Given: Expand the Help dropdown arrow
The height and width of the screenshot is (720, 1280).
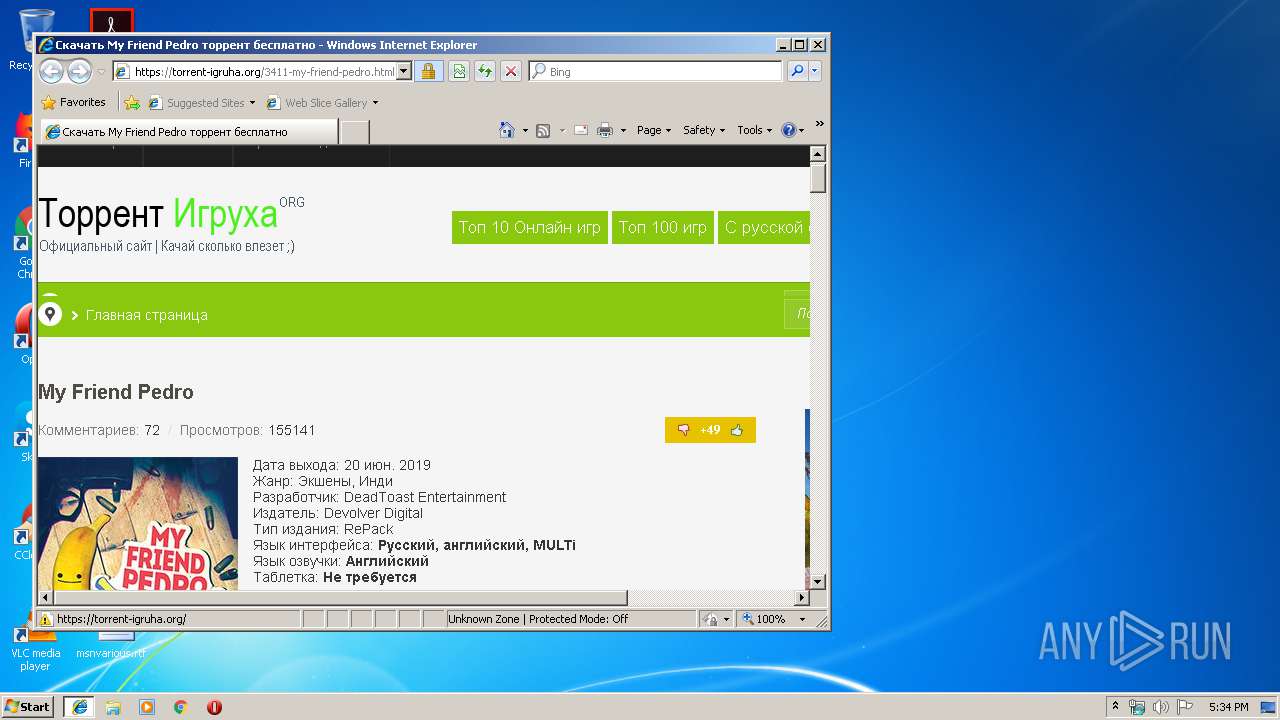Looking at the screenshot, I should point(802,130).
